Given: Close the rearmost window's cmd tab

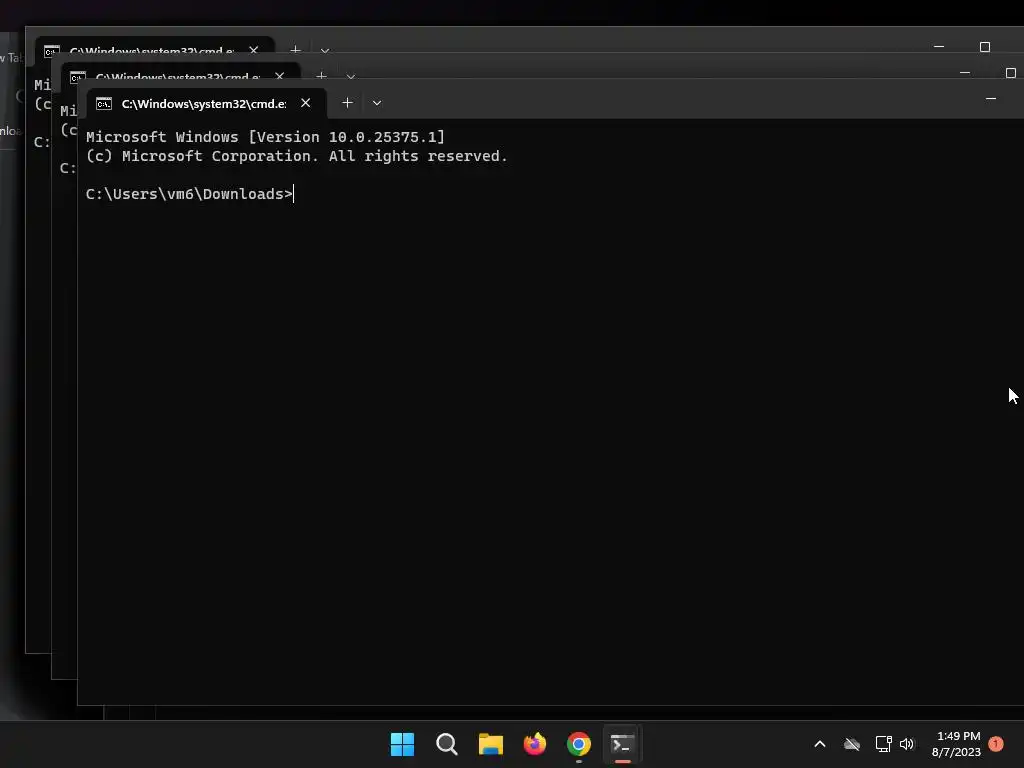Looking at the screenshot, I should click(x=253, y=50).
